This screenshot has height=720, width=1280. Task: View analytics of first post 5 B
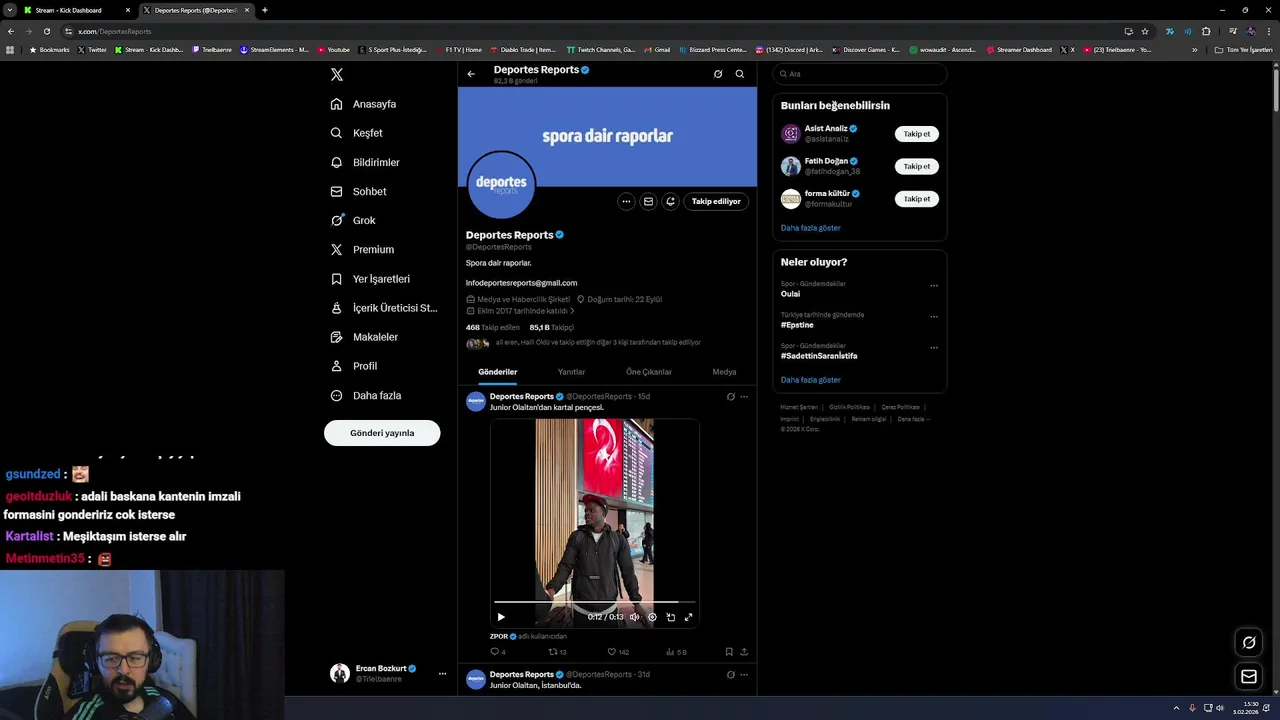pos(676,652)
